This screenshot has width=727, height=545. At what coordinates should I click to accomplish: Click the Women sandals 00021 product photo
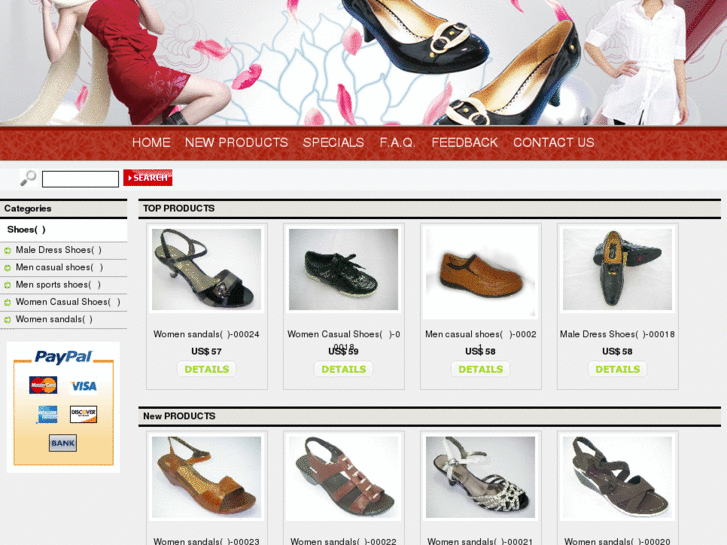click(481, 477)
